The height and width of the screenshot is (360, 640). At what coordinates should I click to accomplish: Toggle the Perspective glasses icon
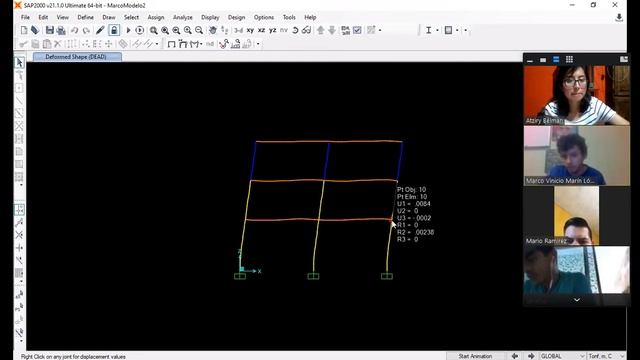tap(307, 30)
